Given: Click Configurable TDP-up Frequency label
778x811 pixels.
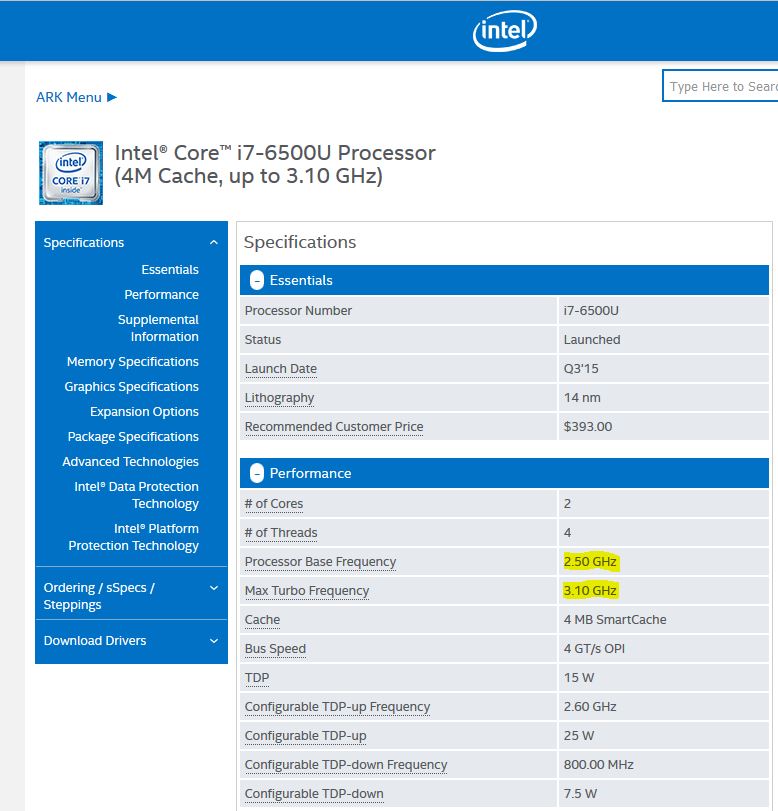Looking at the screenshot, I should coord(337,707).
